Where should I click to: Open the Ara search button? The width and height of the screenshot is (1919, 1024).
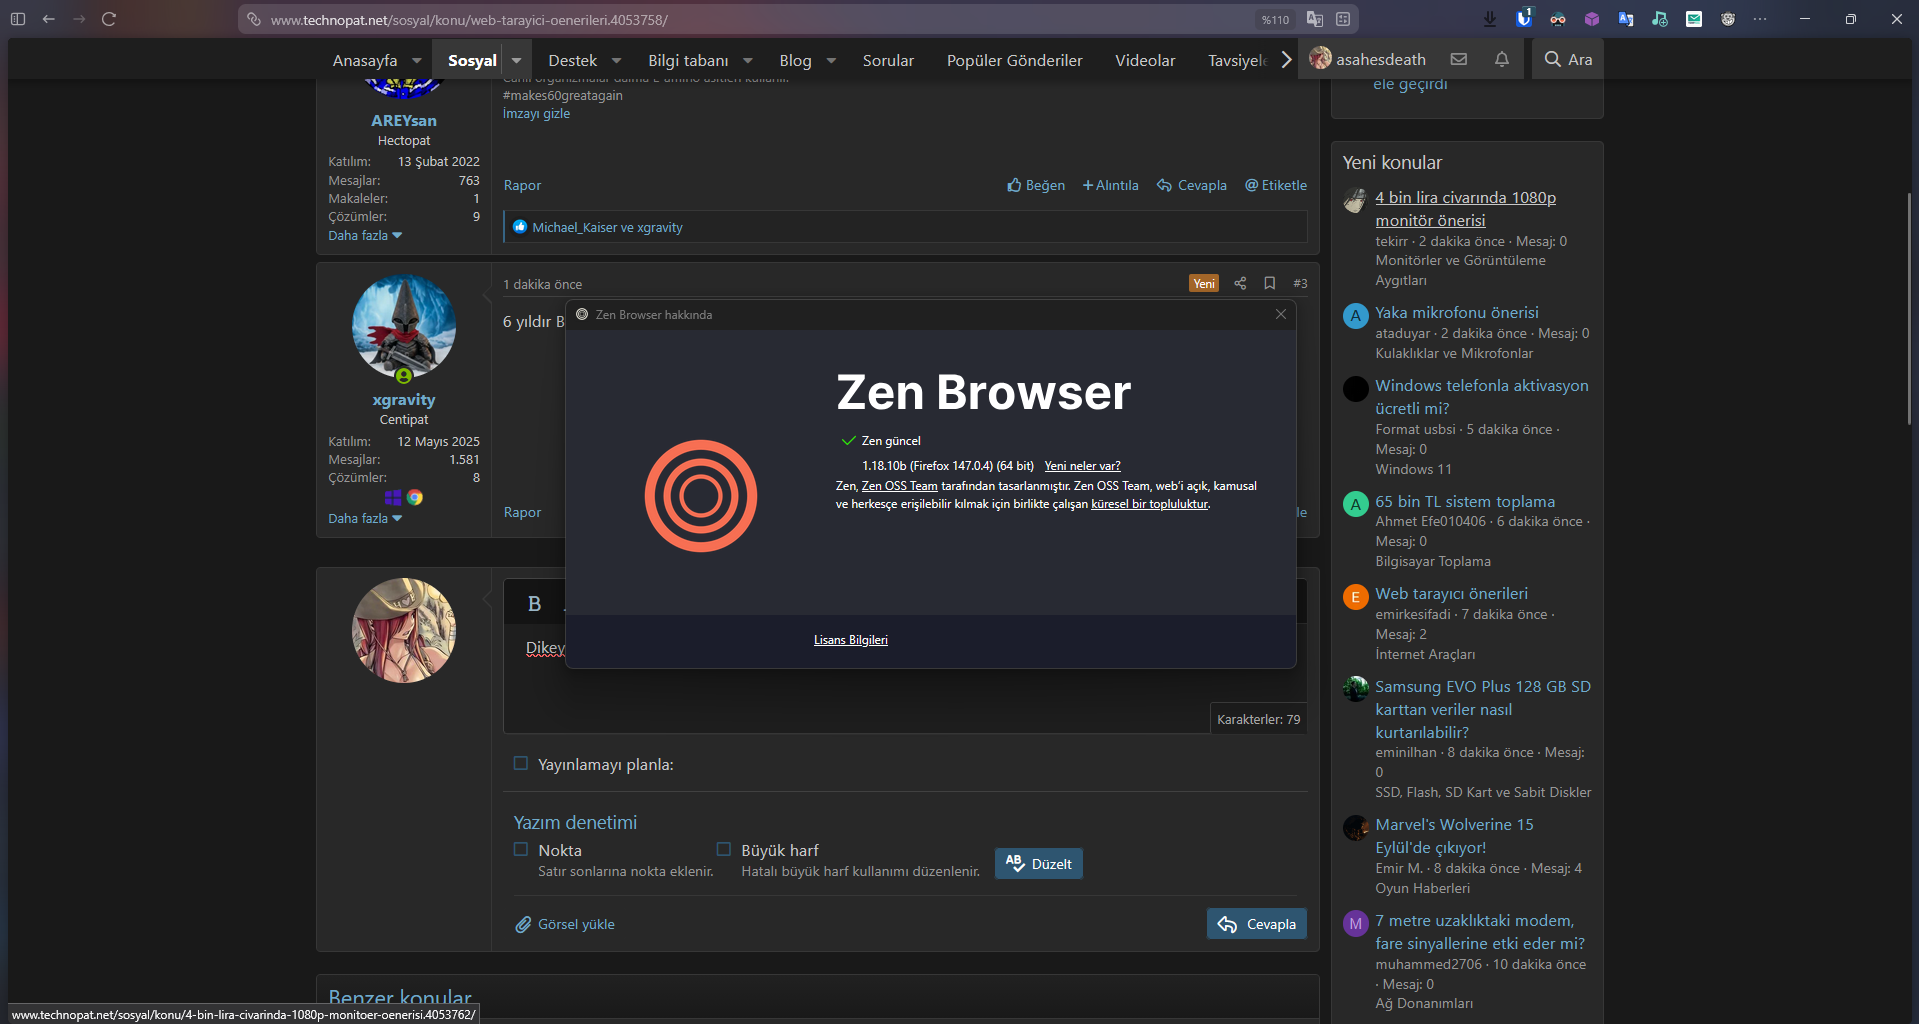(1568, 59)
